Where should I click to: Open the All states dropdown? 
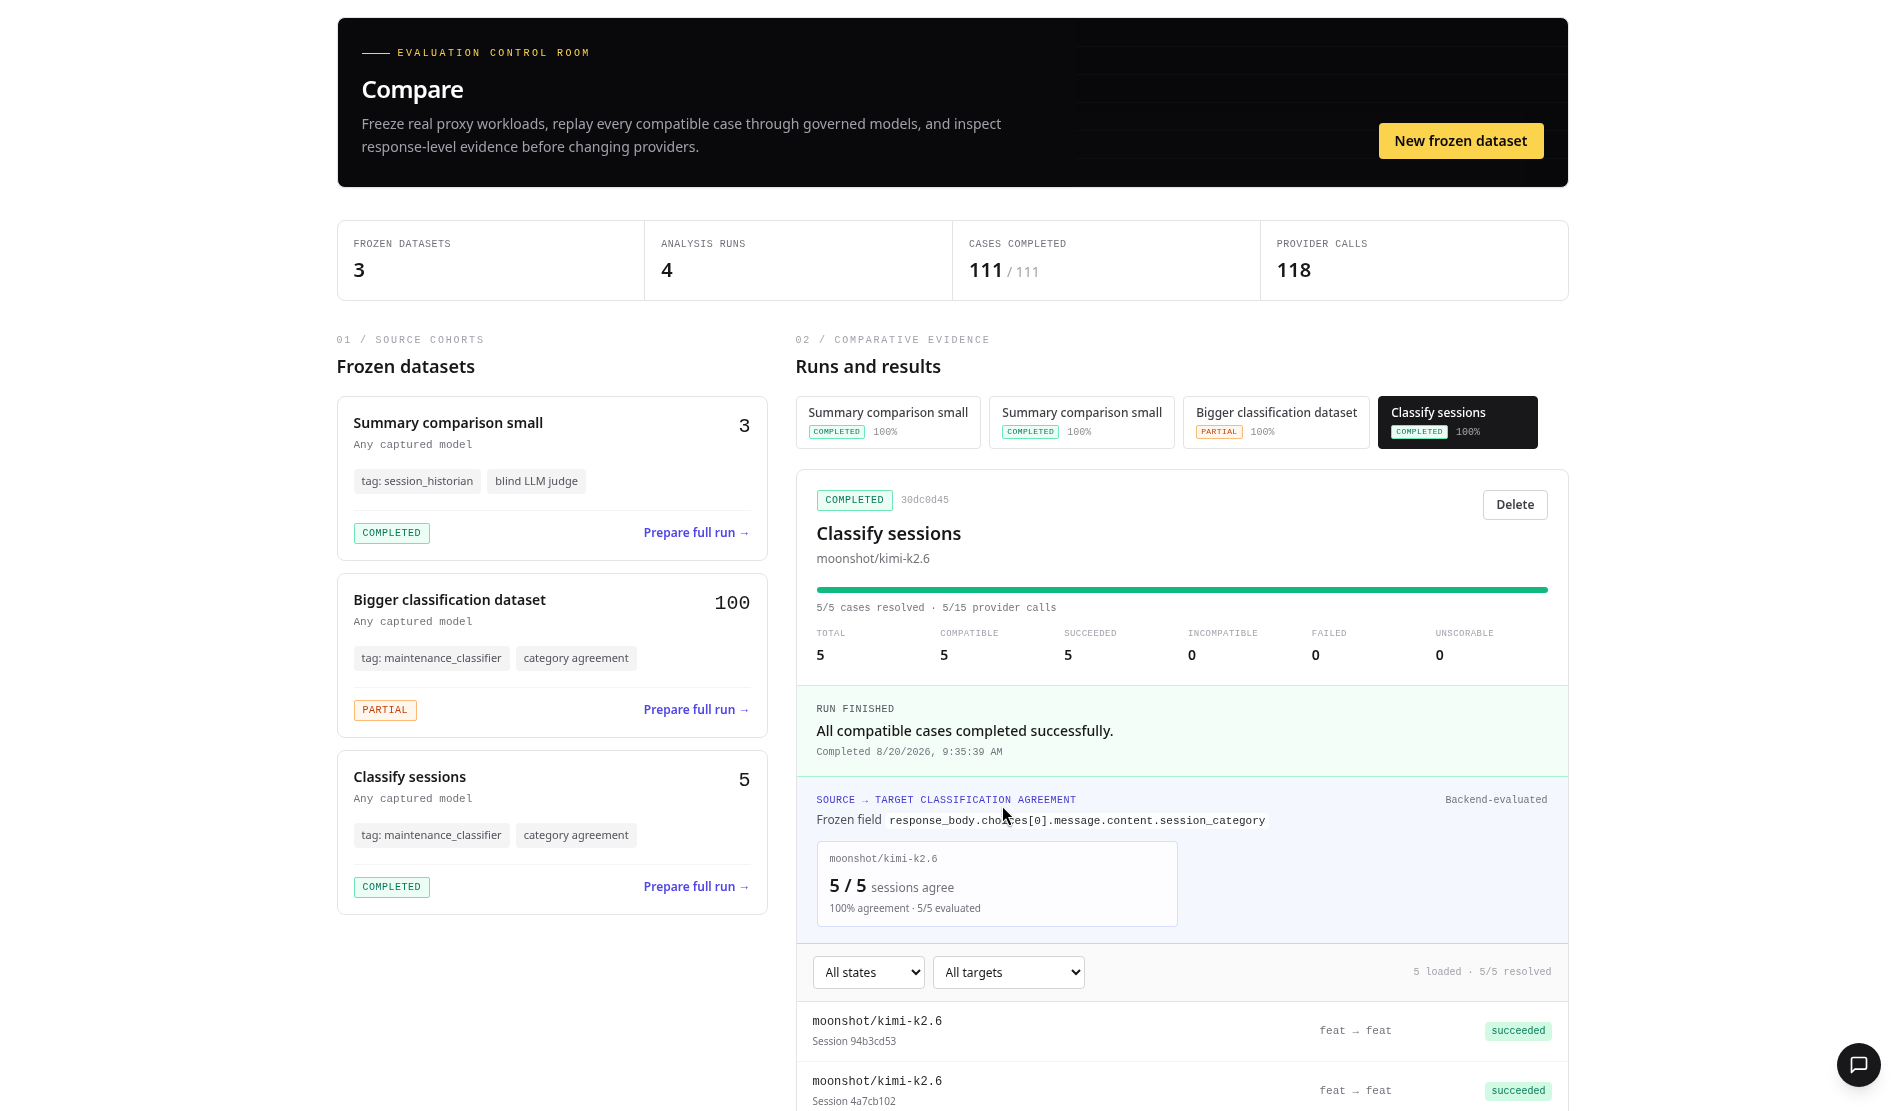(869, 972)
